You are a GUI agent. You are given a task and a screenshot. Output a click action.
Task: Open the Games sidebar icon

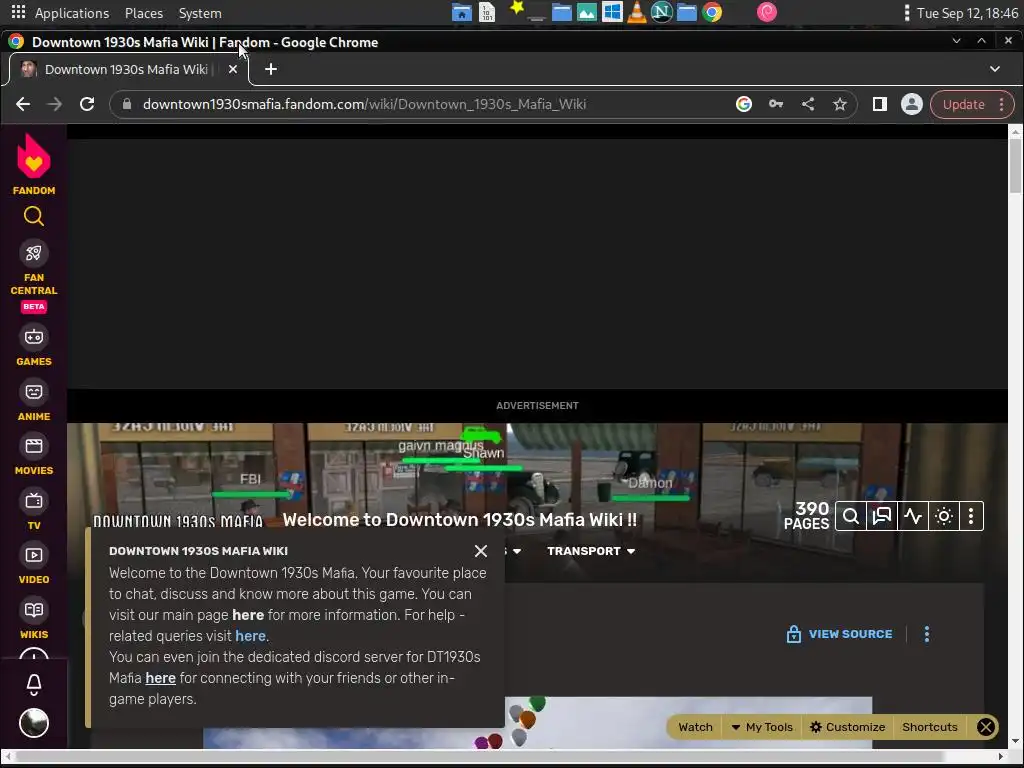(x=34, y=337)
